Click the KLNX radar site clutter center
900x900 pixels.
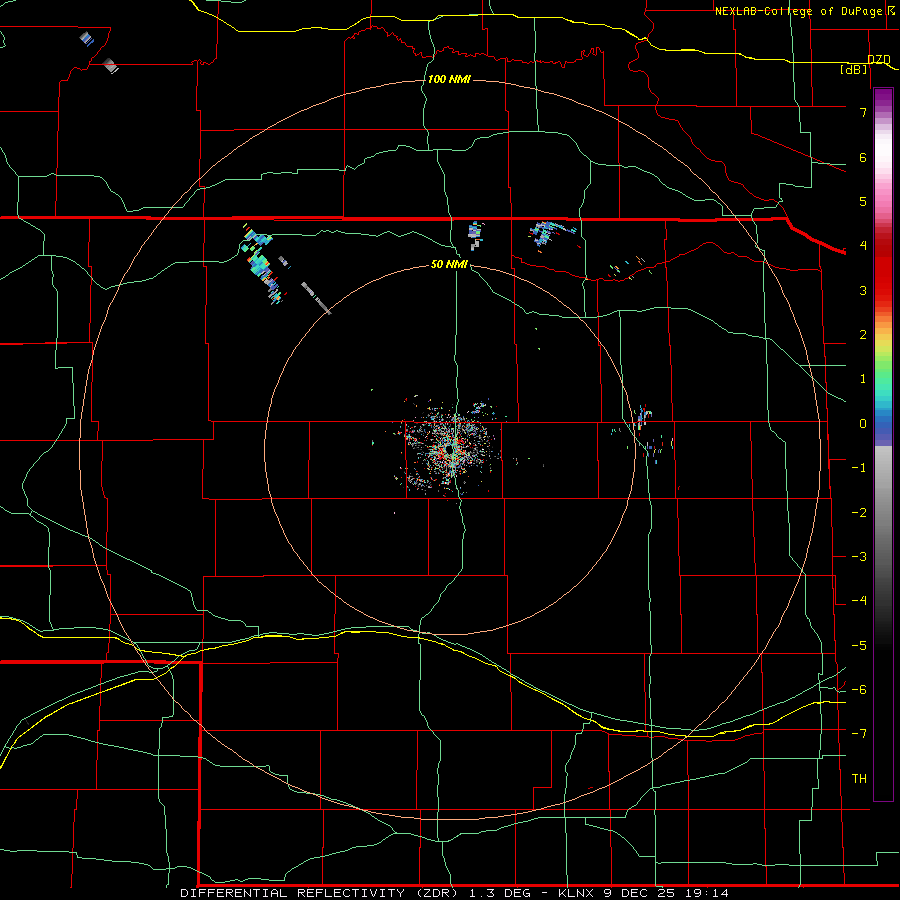pyautogui.click(x=450, y=448)
